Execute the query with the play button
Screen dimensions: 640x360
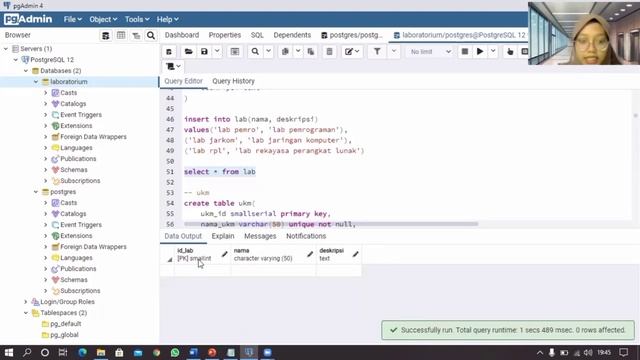[480, 52]
